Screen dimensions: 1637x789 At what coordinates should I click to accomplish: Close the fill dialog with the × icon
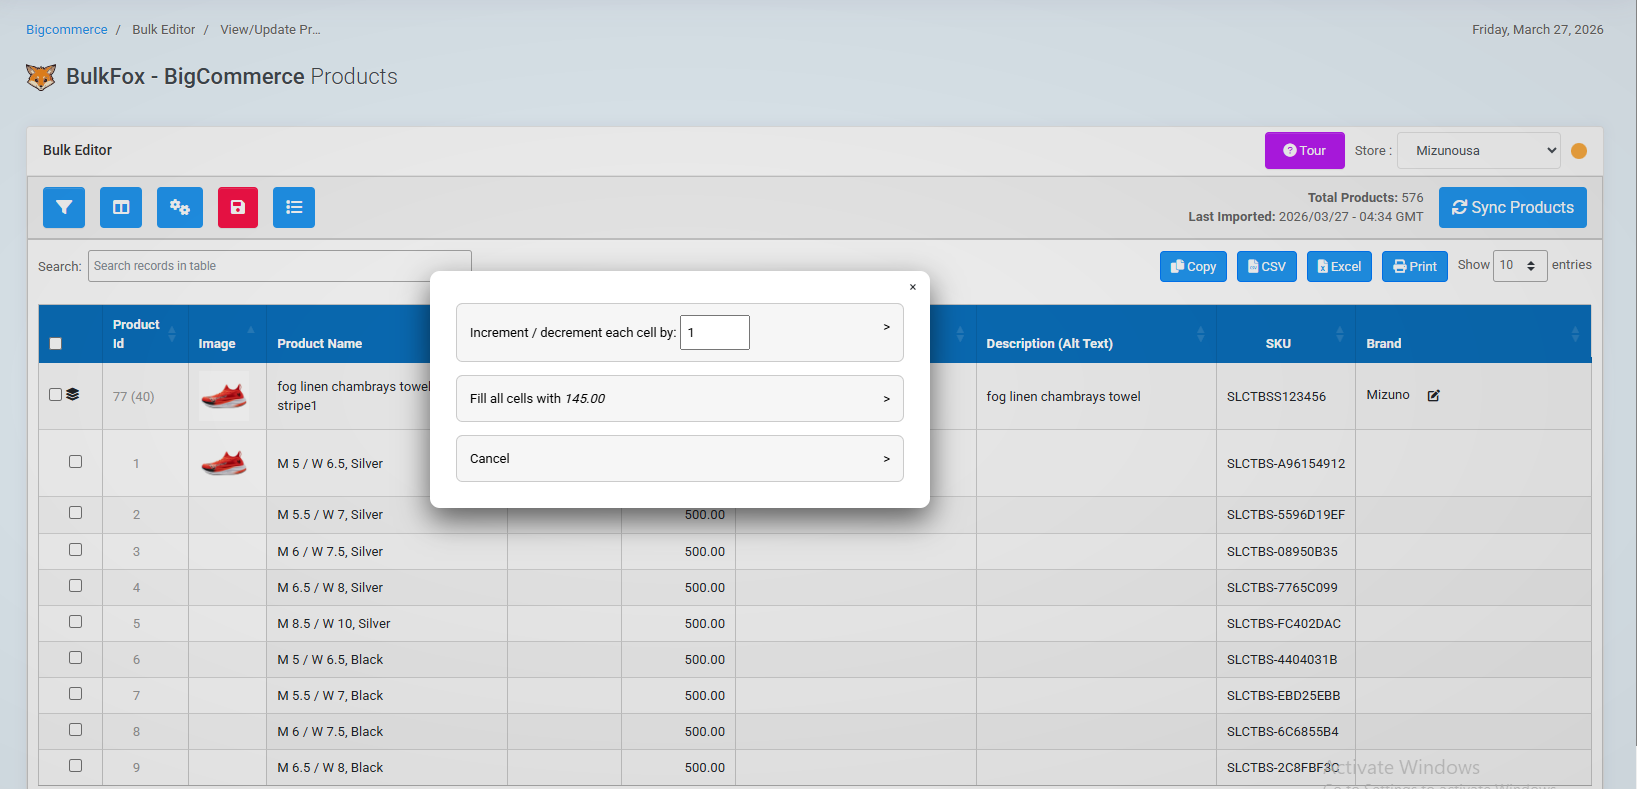pyautogui.click(x=913, y=287)
